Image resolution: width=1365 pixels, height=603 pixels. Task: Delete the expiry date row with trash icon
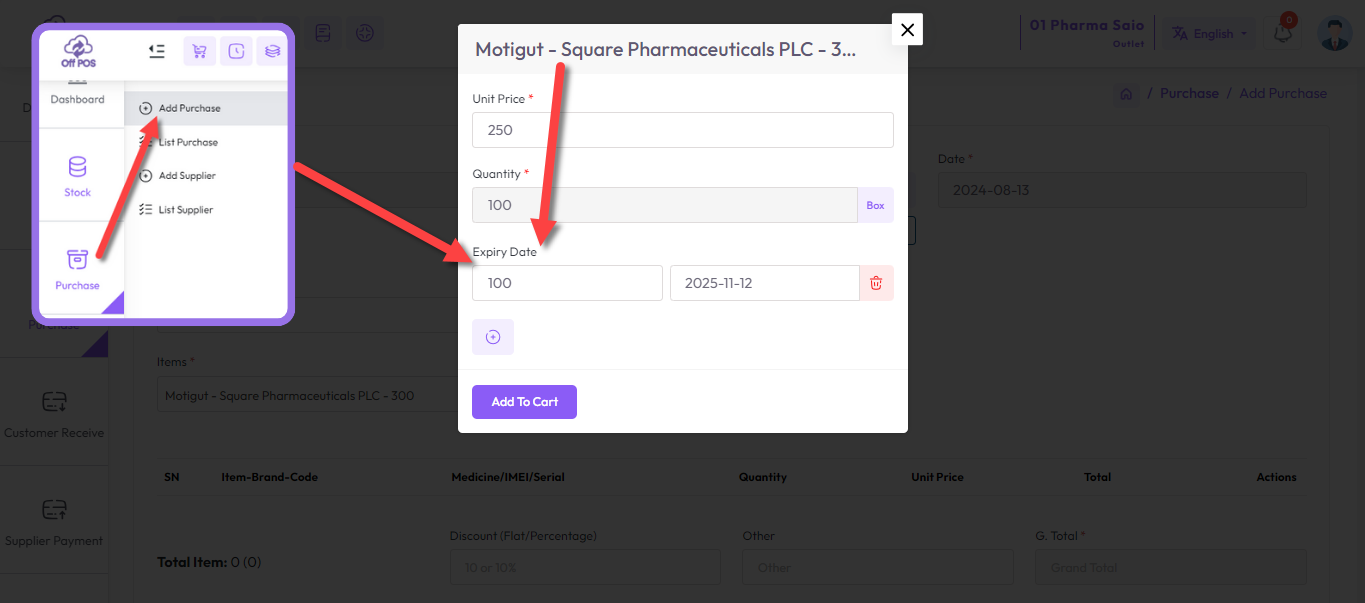click(876, 283)
